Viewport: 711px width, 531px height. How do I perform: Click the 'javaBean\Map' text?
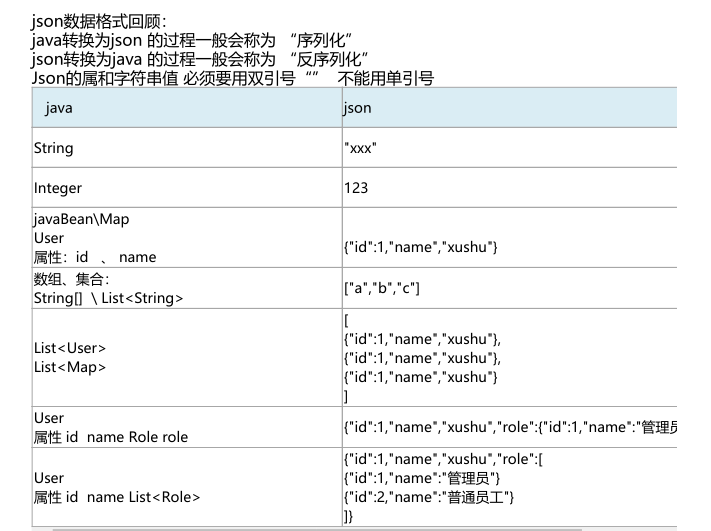(x=82, y=219)
